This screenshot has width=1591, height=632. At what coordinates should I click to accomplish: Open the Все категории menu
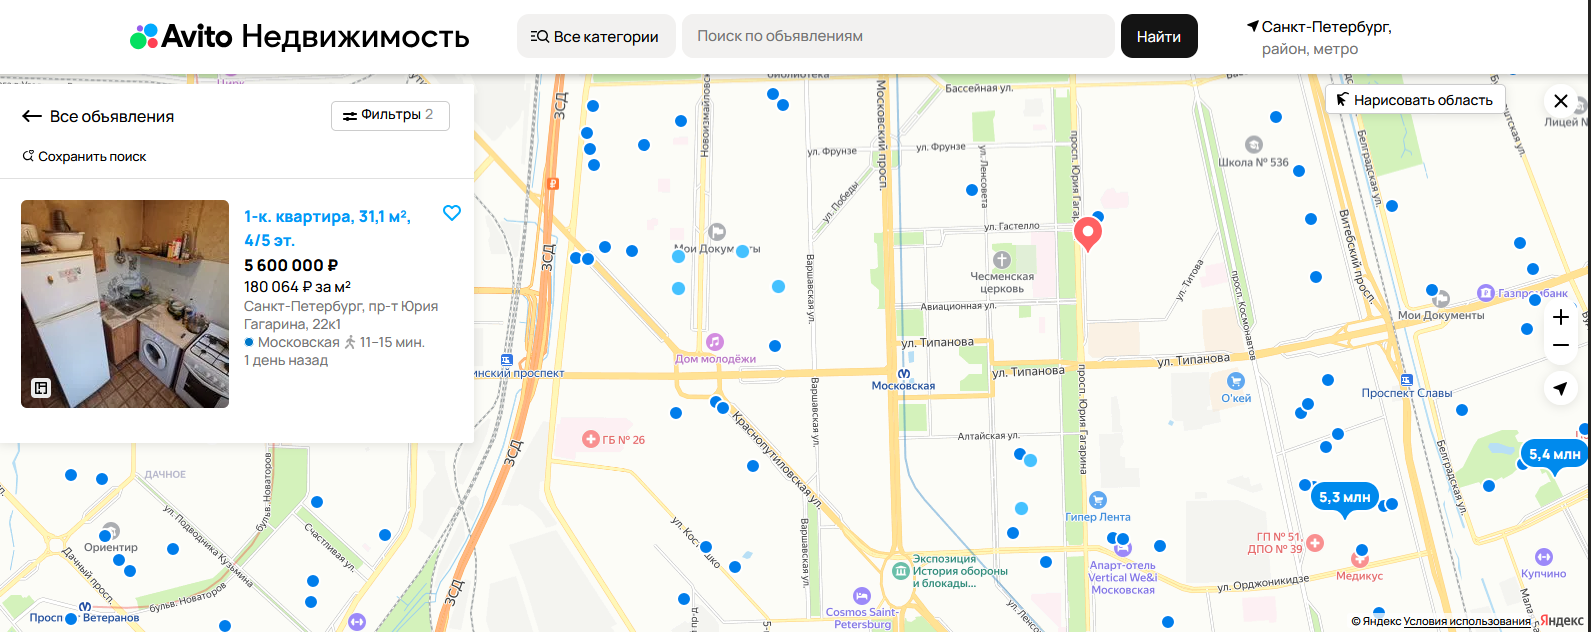pos(596,36)
